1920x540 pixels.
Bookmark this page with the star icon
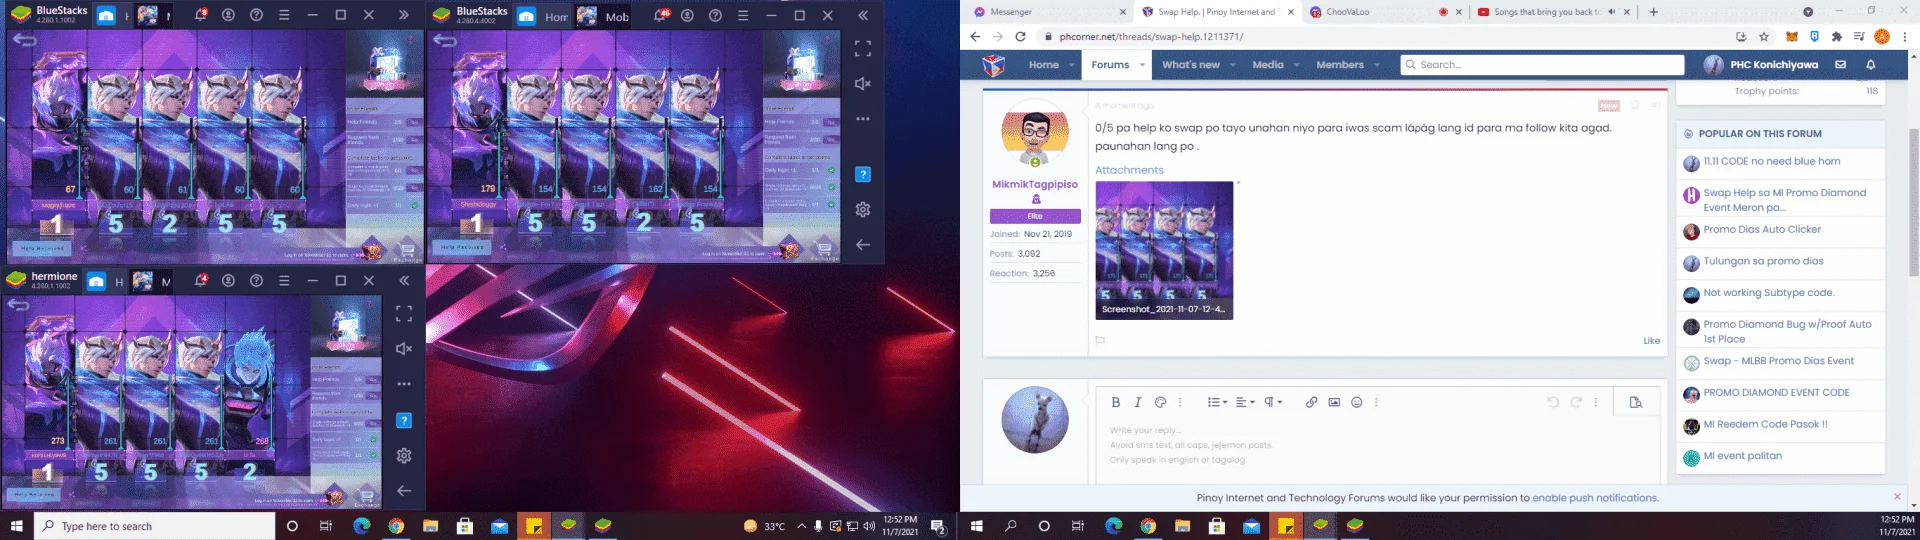(1764, 37)
